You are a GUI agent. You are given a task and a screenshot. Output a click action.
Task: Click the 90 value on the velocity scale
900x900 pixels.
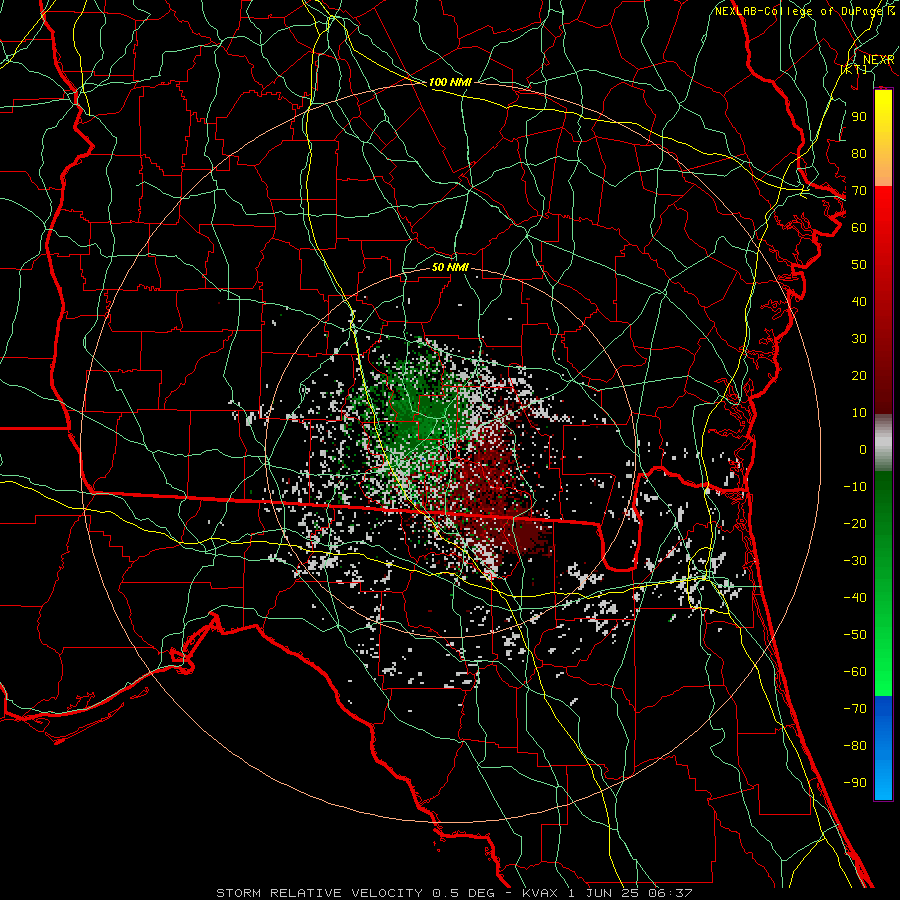pyautogui.click(x=859, y=117)
